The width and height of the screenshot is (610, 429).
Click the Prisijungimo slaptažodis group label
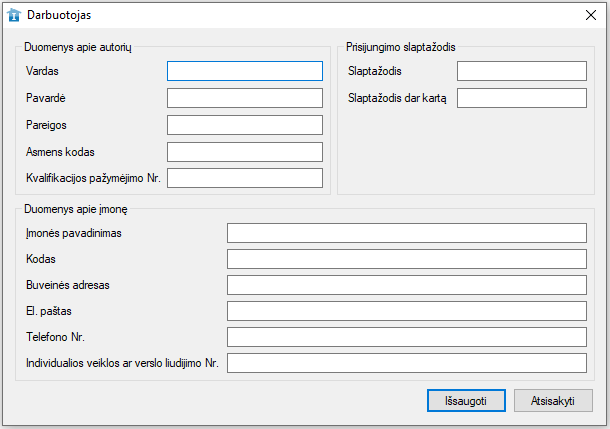[x=401, y=47]
